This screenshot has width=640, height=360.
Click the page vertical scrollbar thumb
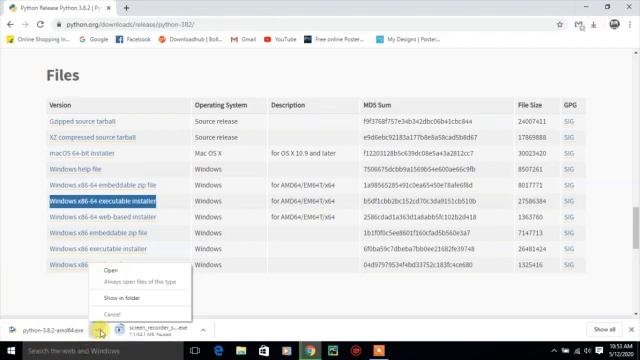[x=636, y=227]
